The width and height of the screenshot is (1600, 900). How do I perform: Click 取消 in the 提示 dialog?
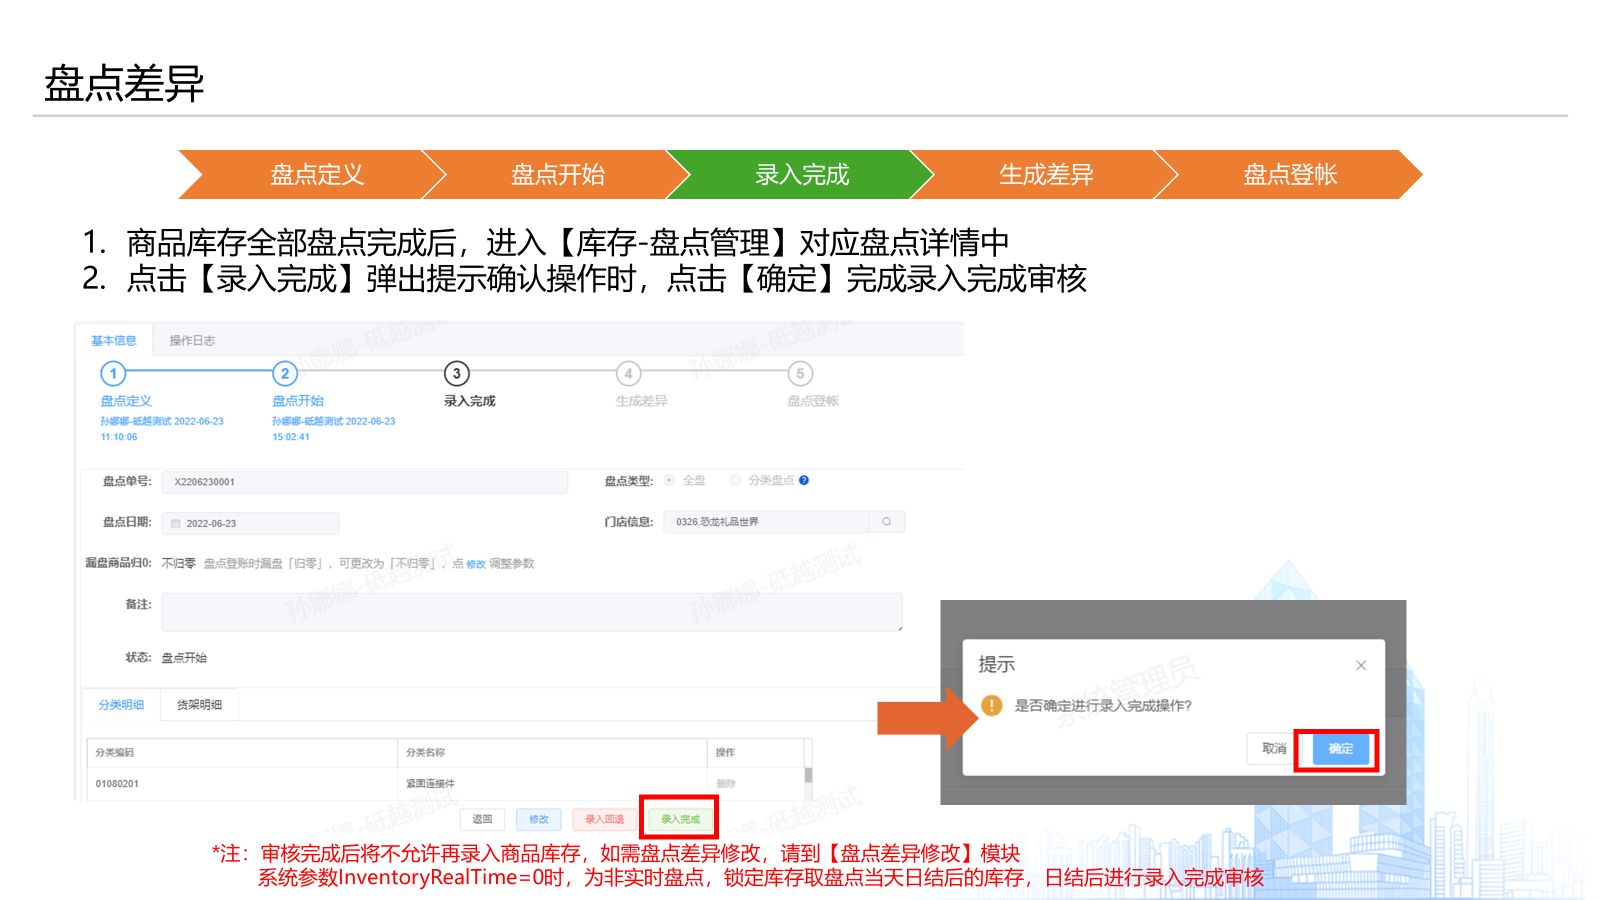click(1274, 749)
